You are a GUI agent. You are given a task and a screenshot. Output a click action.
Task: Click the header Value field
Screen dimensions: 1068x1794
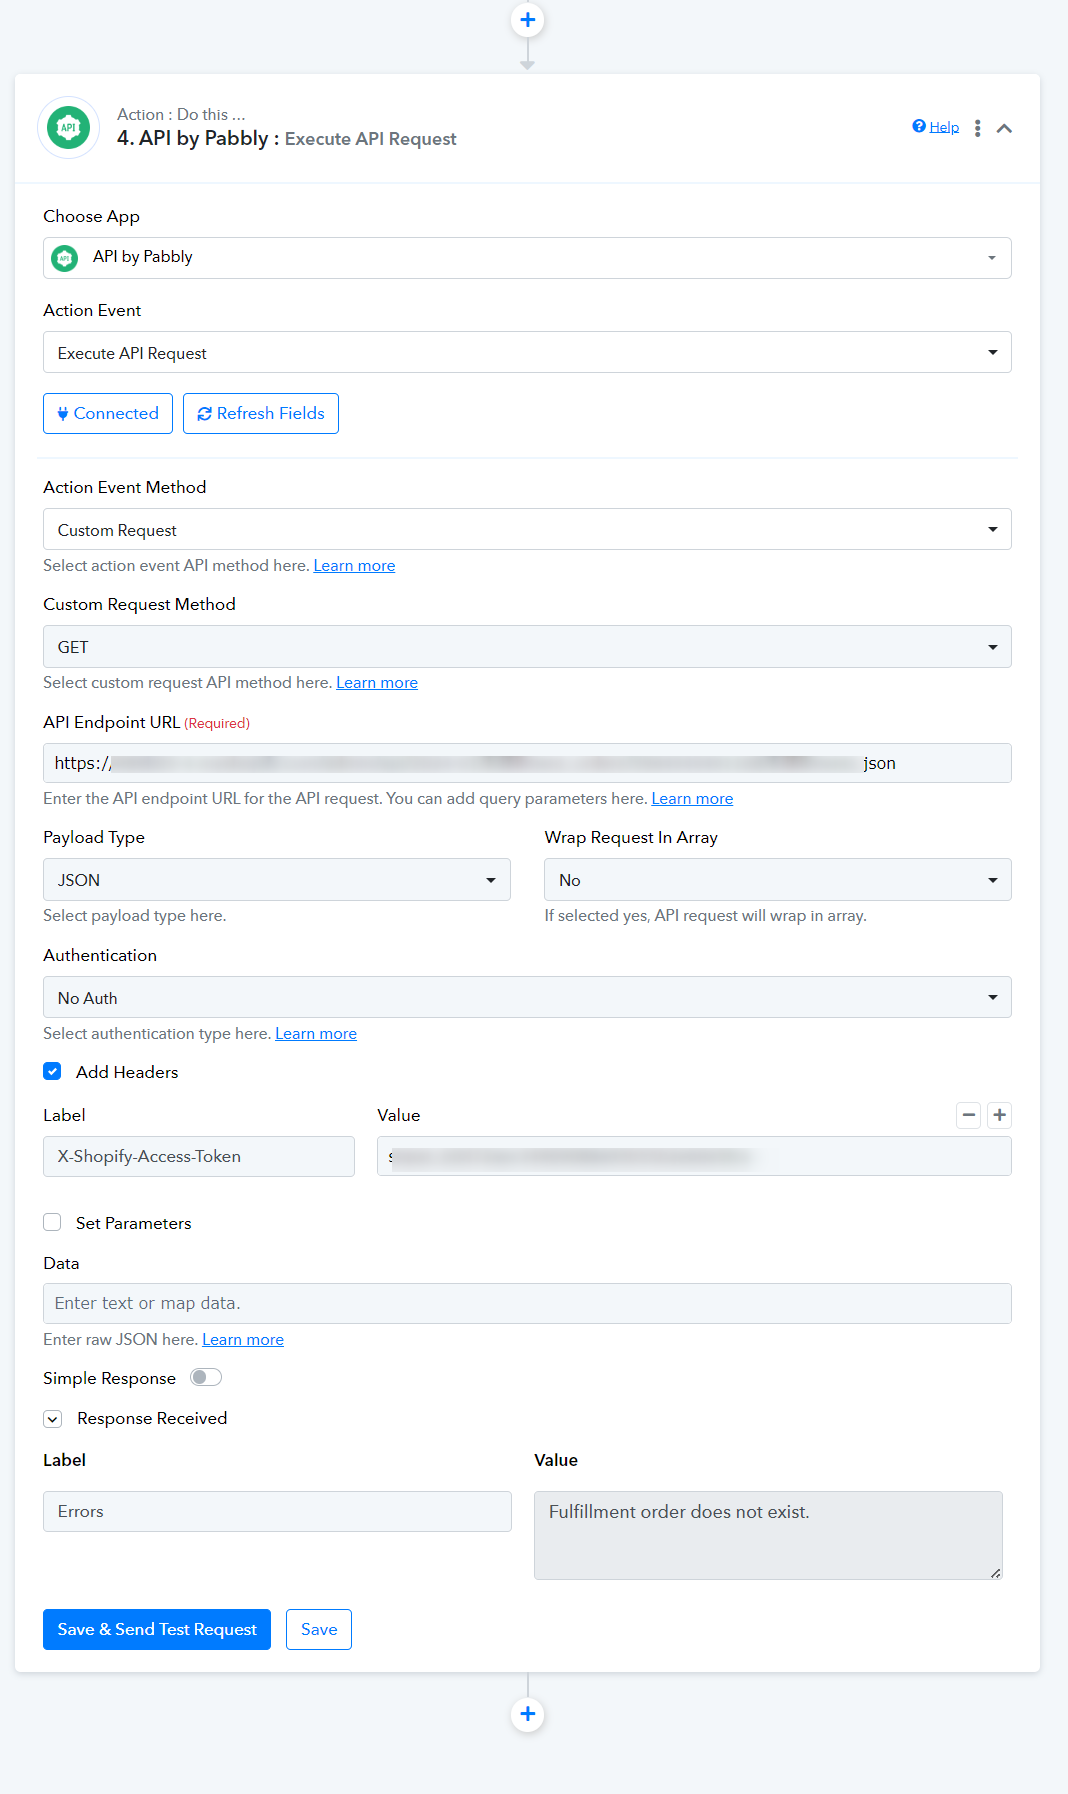point(694,1156)
